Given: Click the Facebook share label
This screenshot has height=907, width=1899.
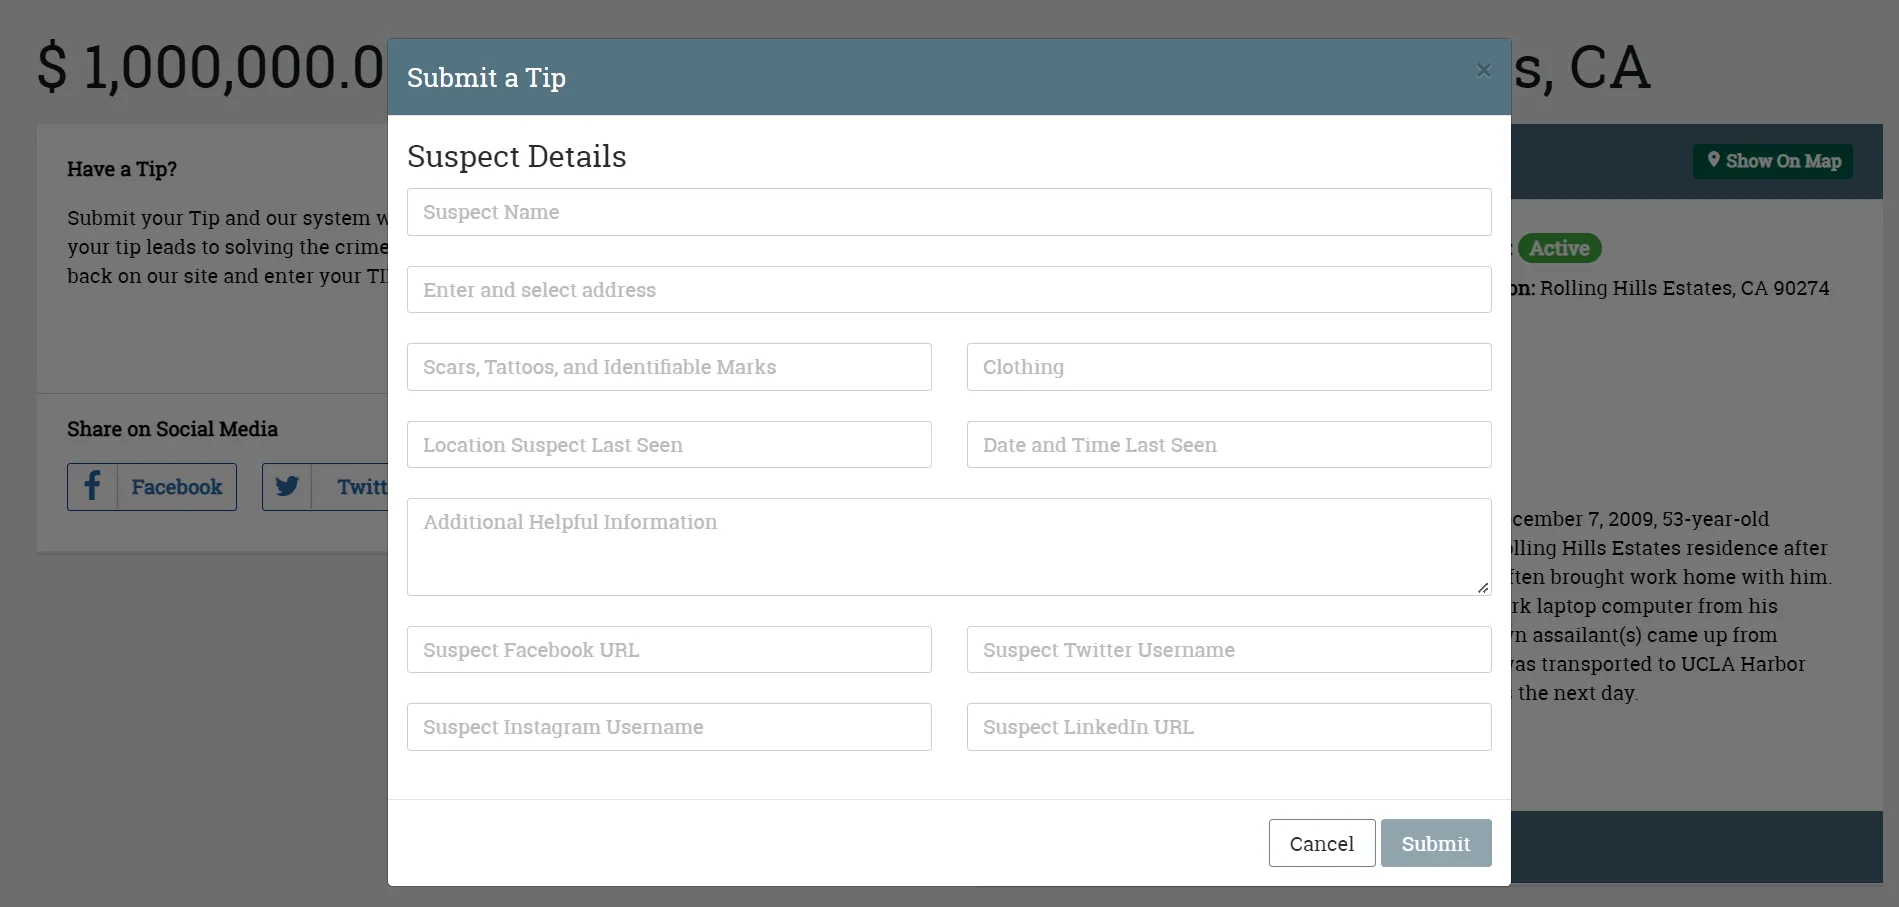Looking at the screenshot, I should [x=177, y=487].
